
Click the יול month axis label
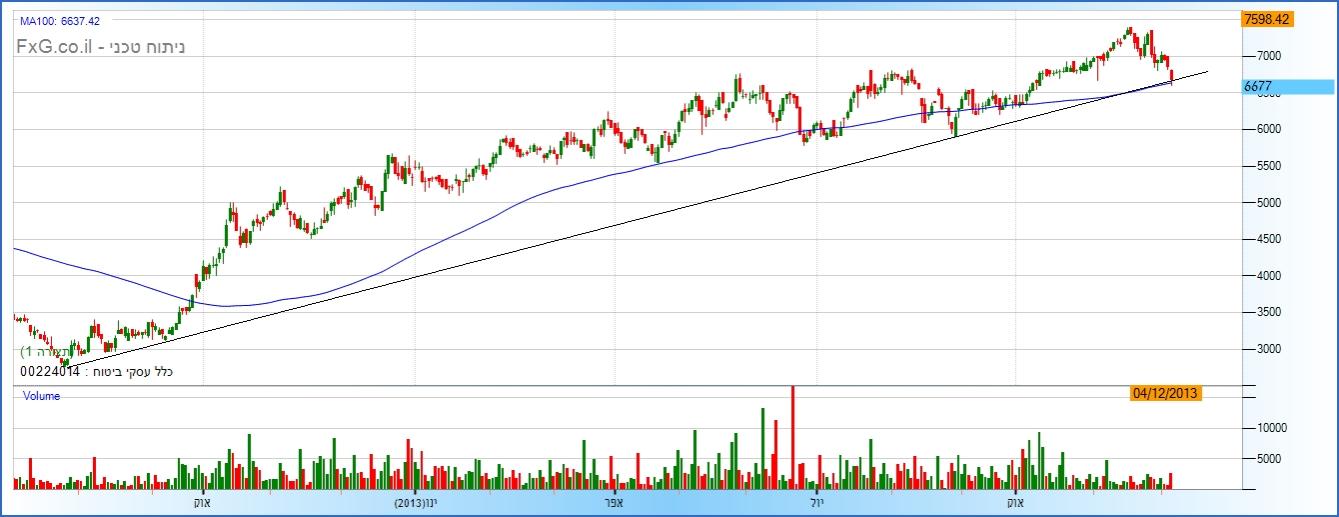pos(816,502)
